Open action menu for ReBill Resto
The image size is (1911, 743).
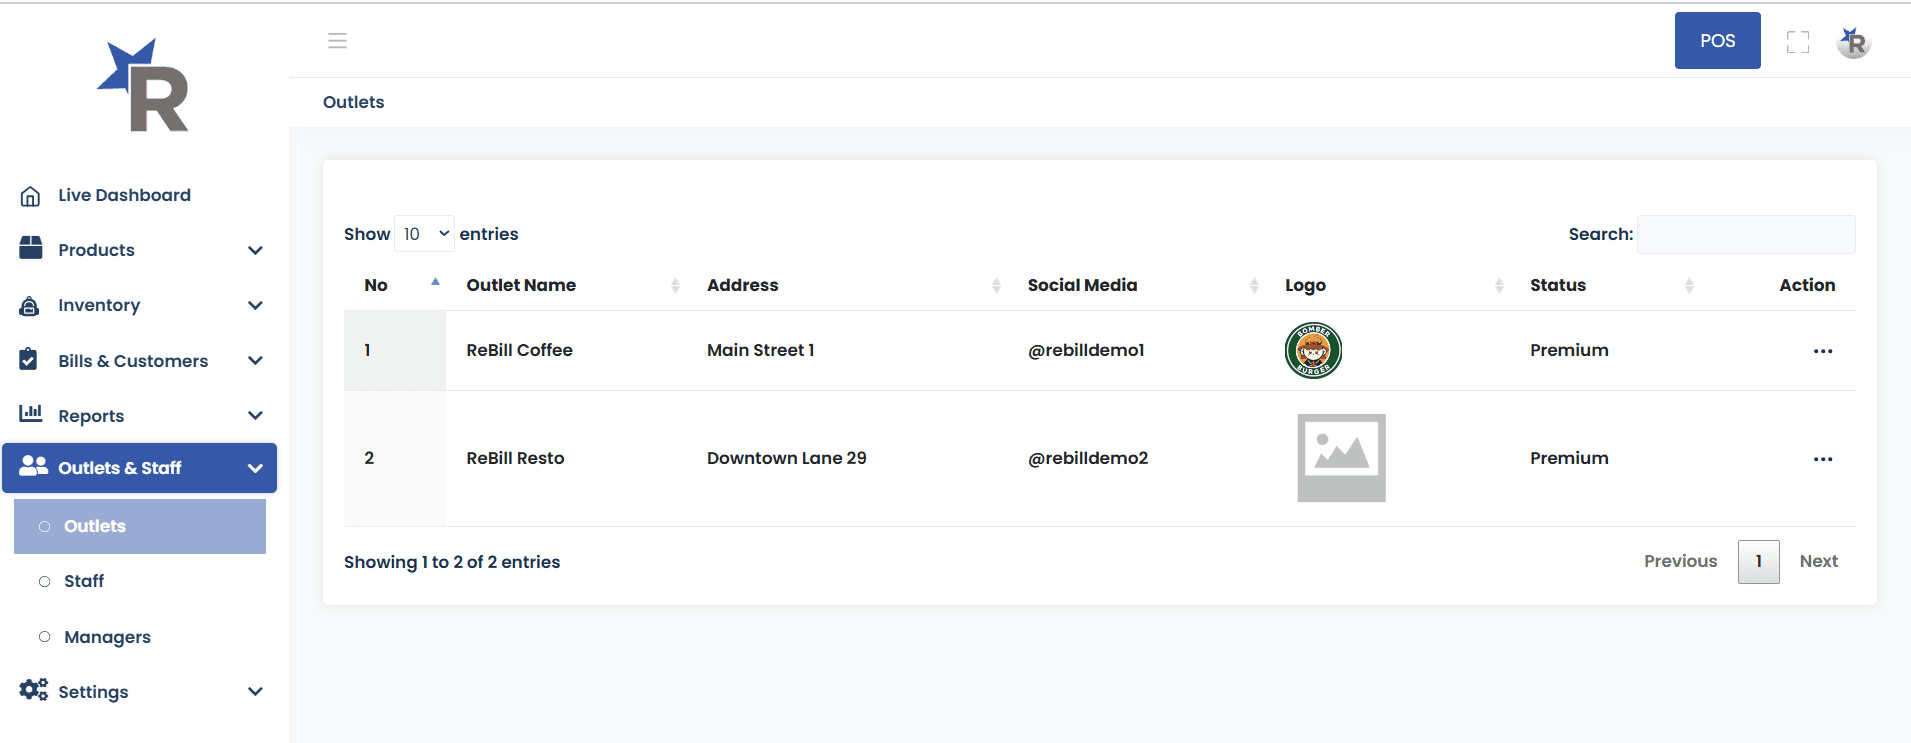1822,459
